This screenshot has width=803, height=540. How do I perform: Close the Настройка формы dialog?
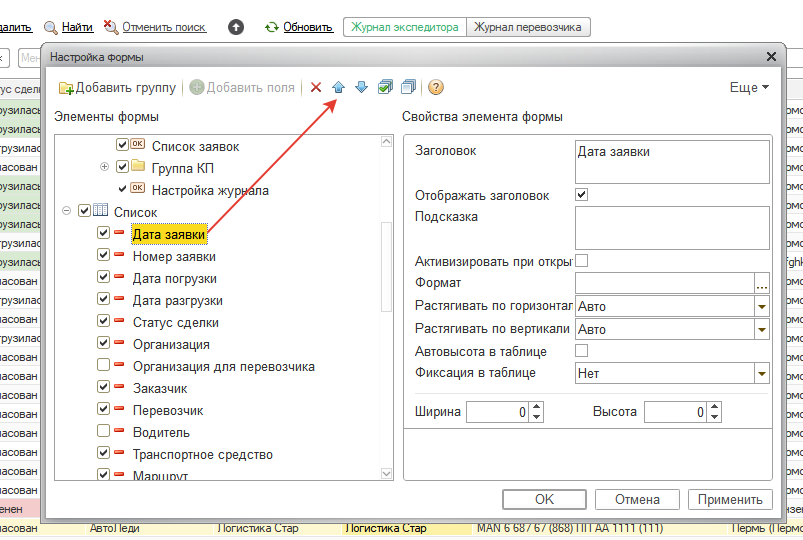(771, 56)
